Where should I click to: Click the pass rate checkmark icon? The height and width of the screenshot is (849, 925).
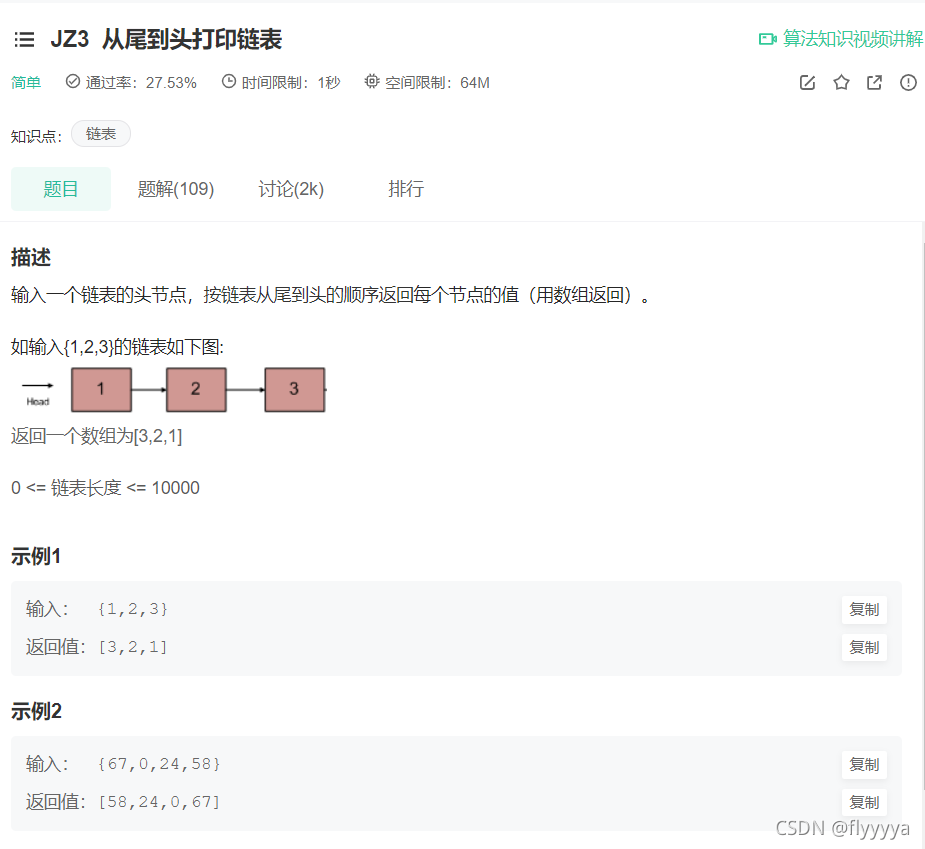(x=73, y=81)
